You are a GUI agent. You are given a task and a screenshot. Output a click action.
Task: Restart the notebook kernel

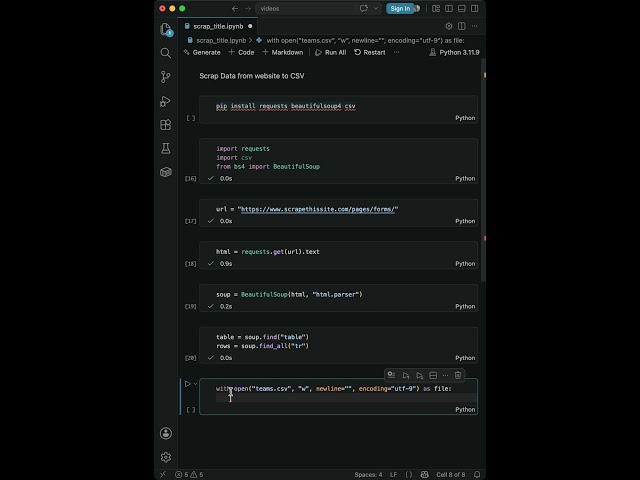[x=370, y=52]
